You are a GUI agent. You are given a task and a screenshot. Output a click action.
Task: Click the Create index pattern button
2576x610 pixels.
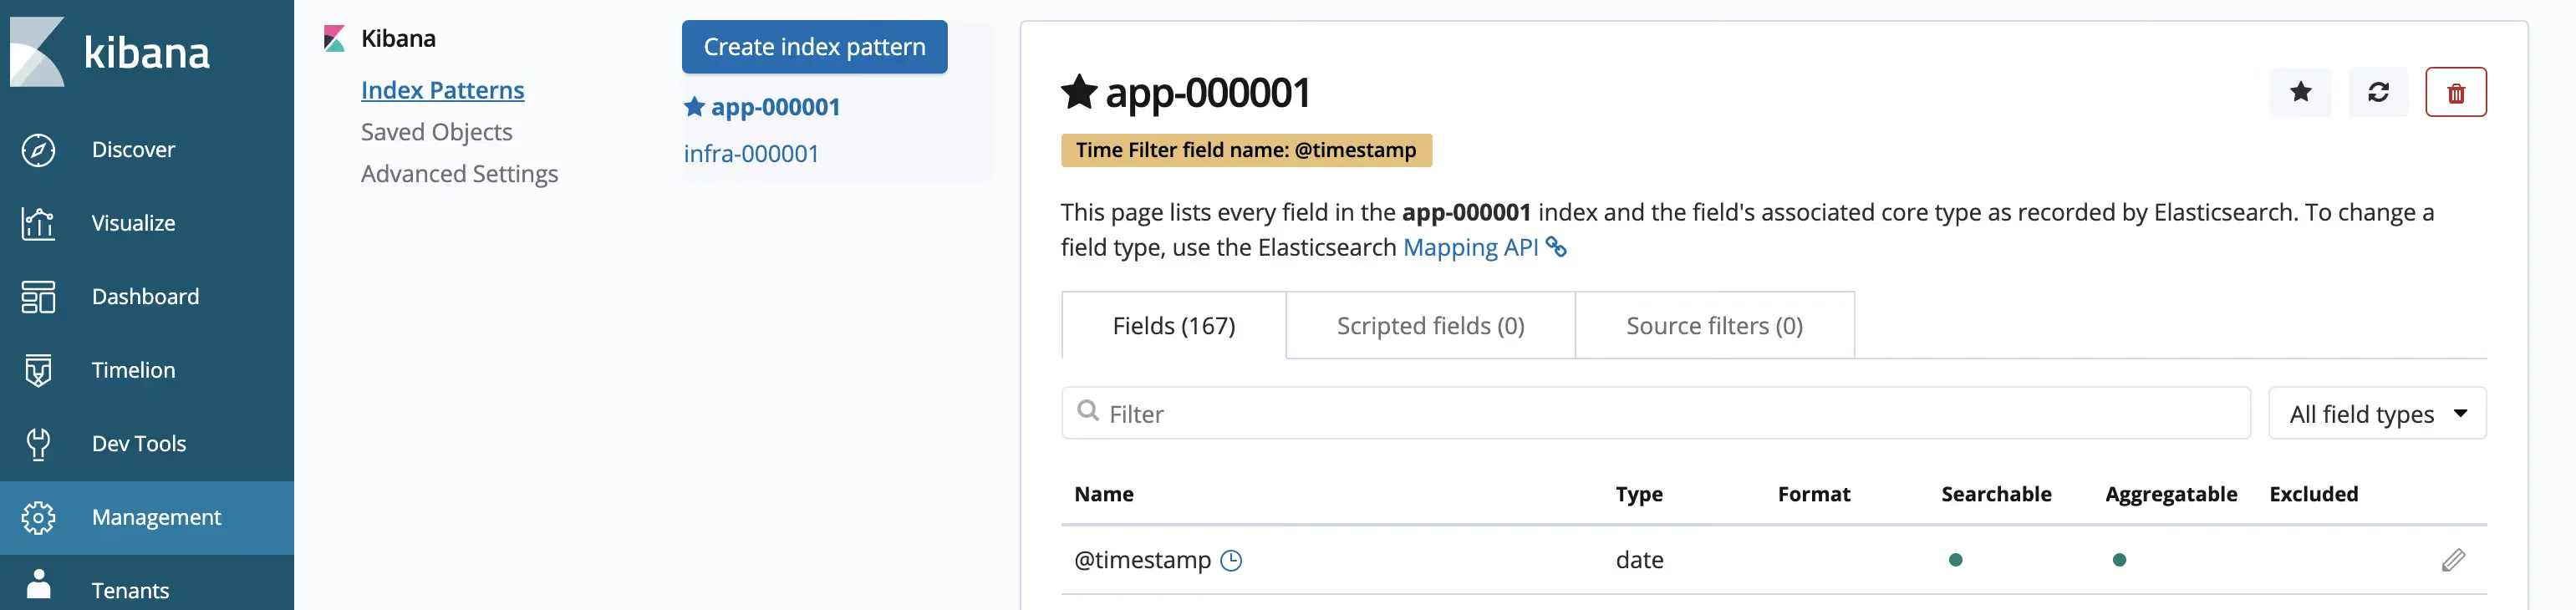(814, 47)
